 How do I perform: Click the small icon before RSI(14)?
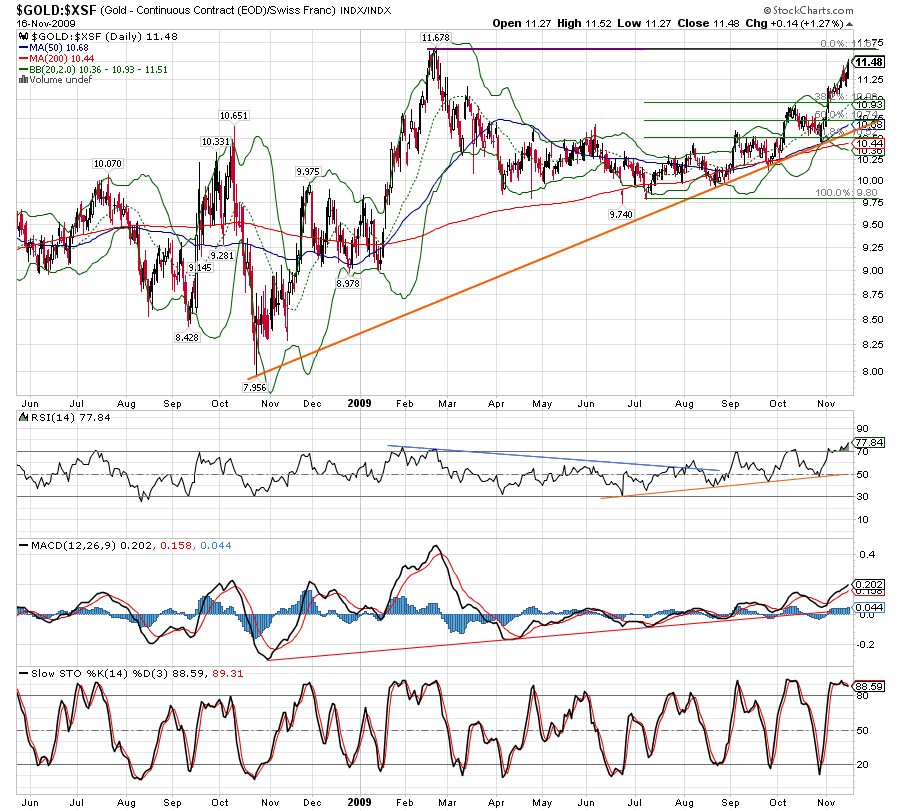24,417
